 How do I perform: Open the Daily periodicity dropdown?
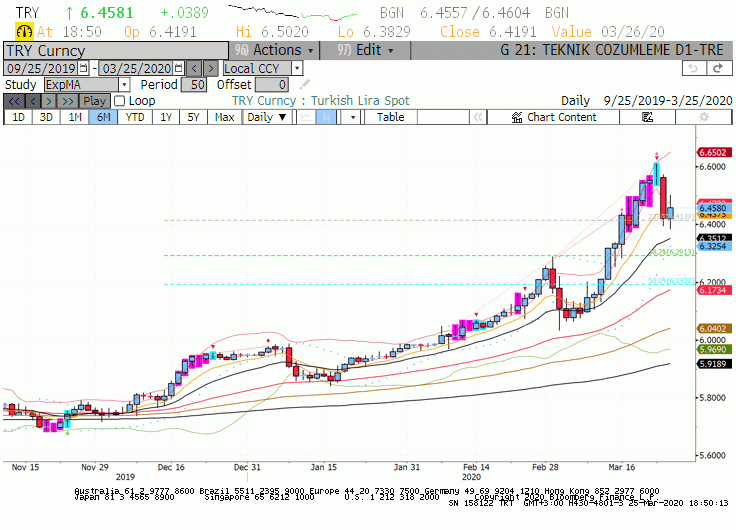pyautogui.click(x=267, y=117)
